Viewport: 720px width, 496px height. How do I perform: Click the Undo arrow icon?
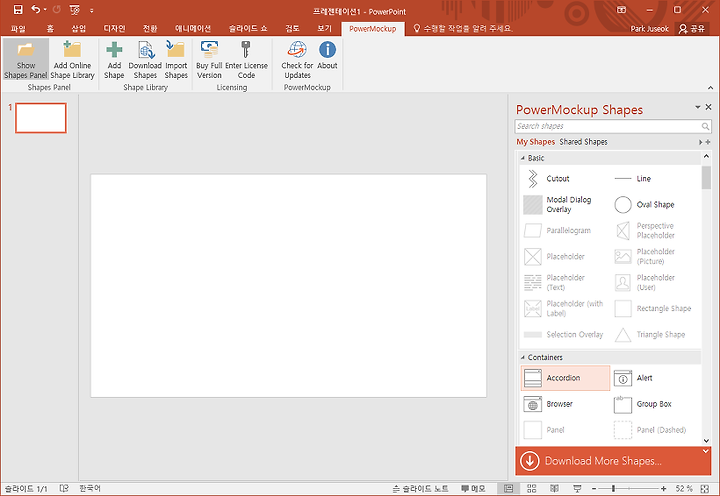[35, 9]
